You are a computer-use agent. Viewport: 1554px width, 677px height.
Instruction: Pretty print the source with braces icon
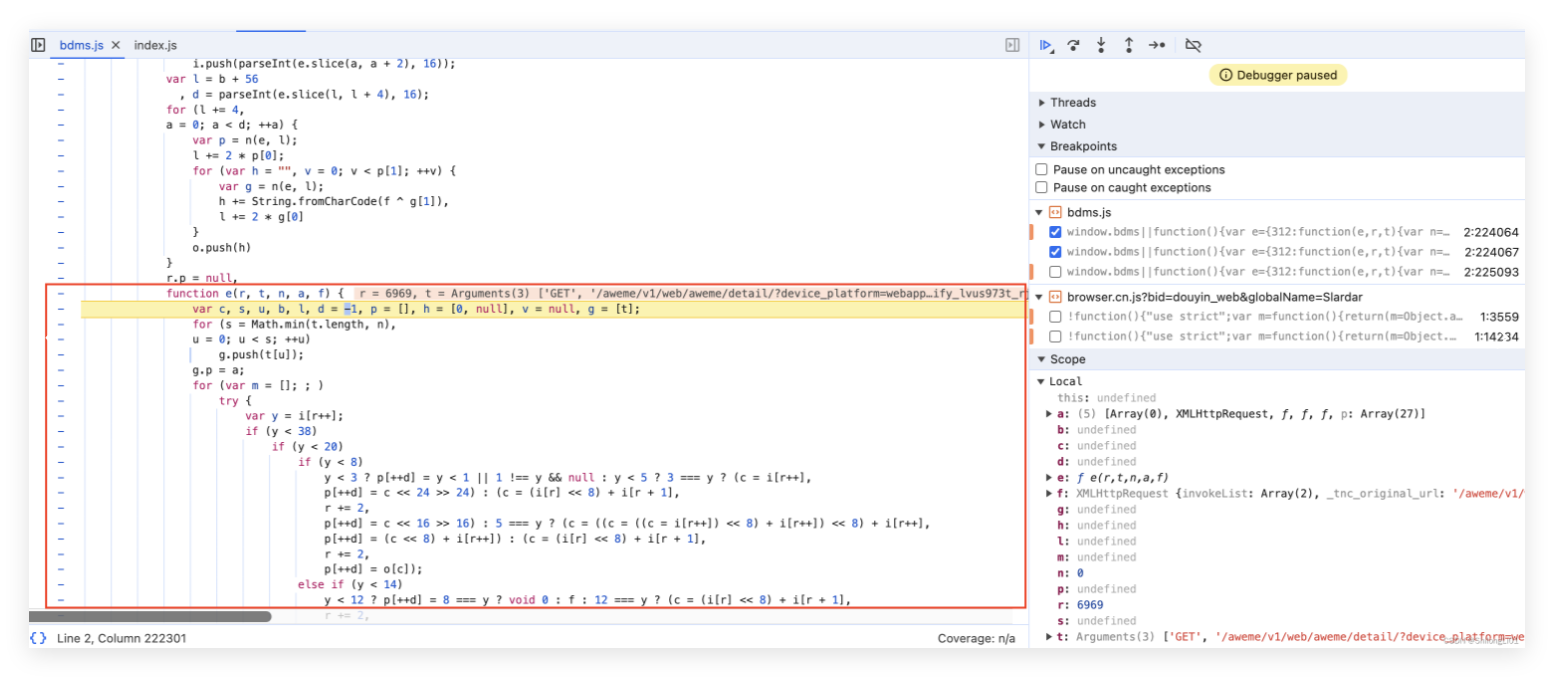38,638
